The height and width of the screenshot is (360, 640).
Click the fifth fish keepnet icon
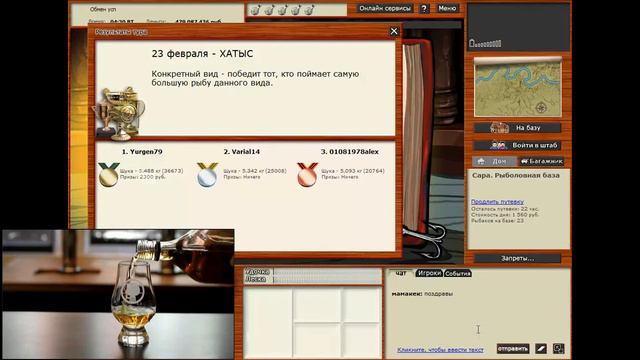tap(309, 9)
